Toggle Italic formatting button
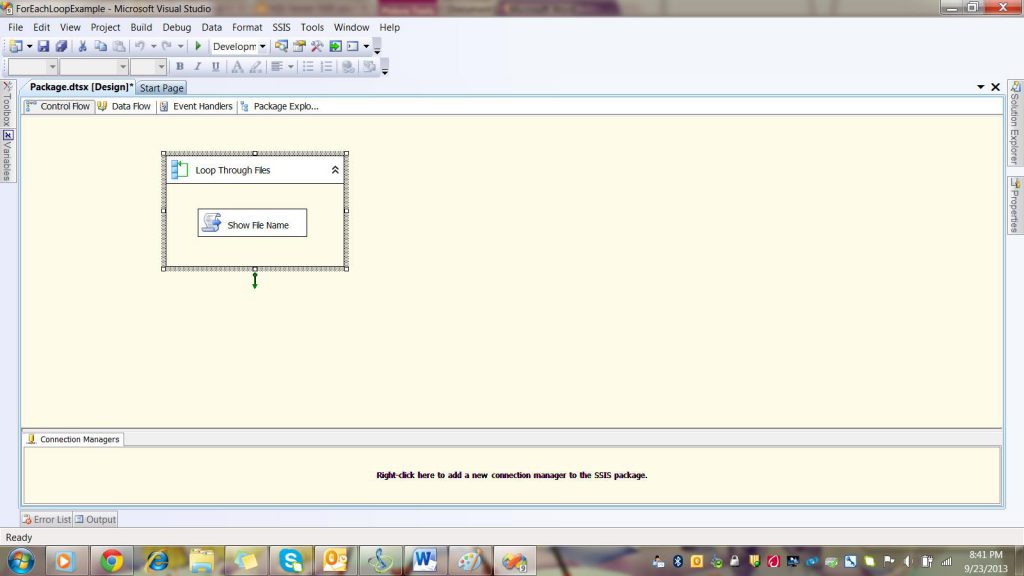Screen dimensions: 1024x576 197,67
